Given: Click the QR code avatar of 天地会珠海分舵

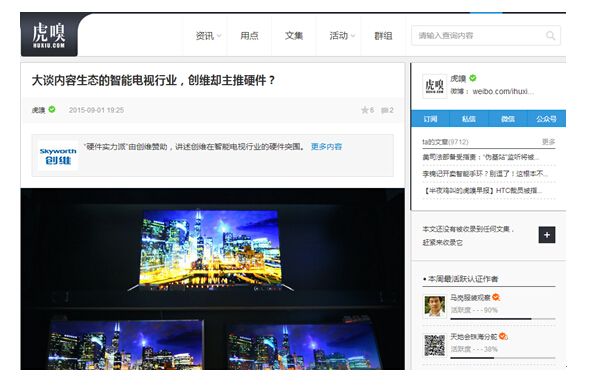Looking at the screenshot, I should pyautogui.click(x=434, y=345).
